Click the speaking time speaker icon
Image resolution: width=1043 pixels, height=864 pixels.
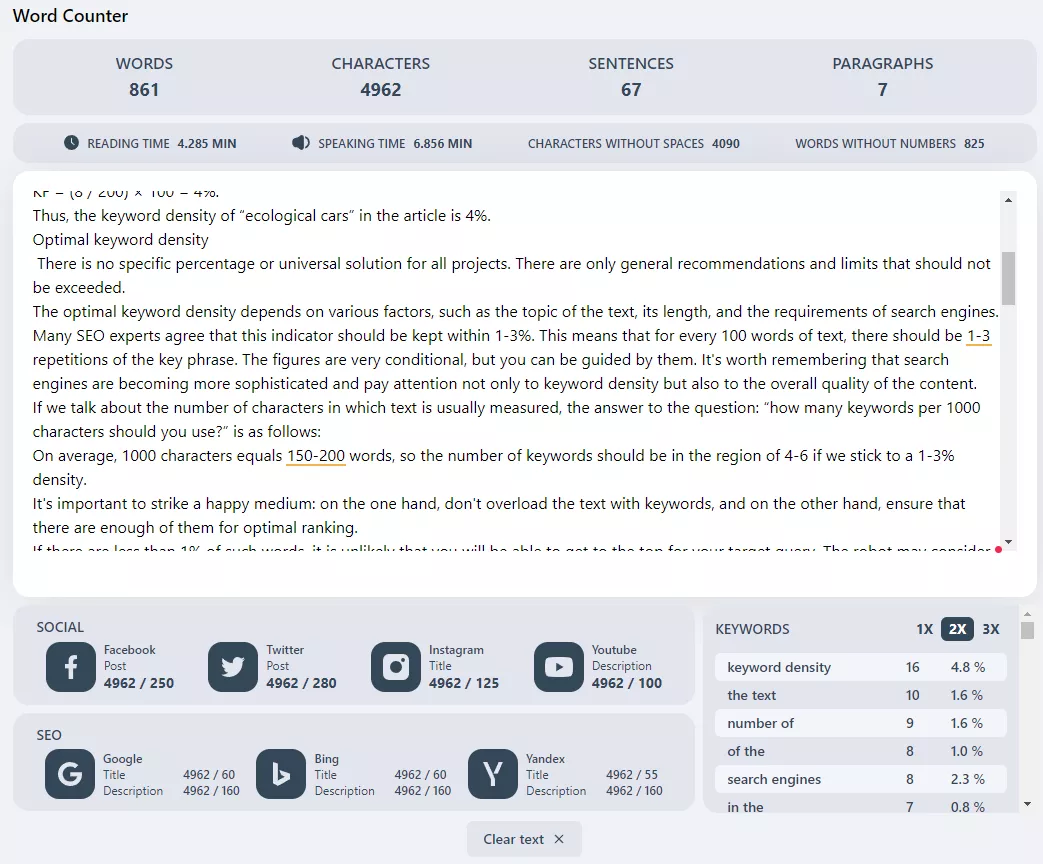301,142
